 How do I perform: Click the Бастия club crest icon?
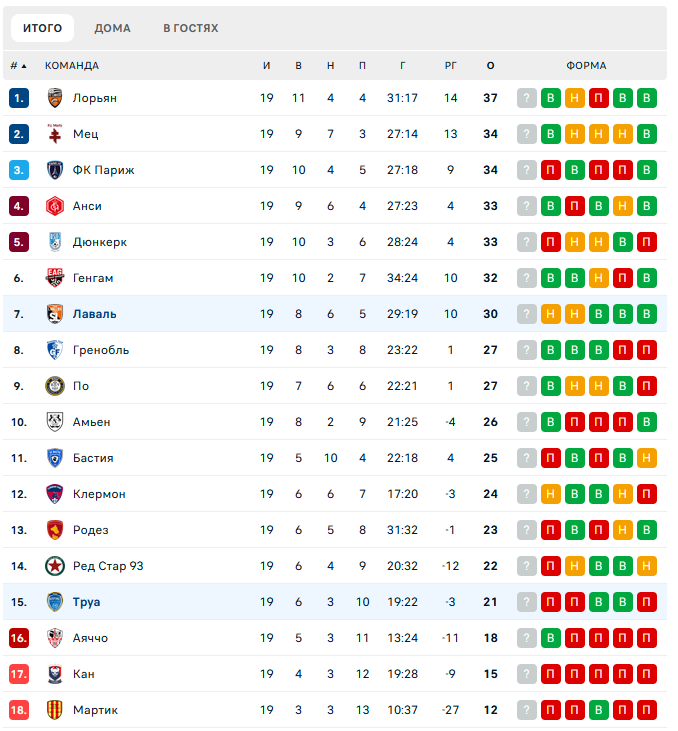click(55, 458)
